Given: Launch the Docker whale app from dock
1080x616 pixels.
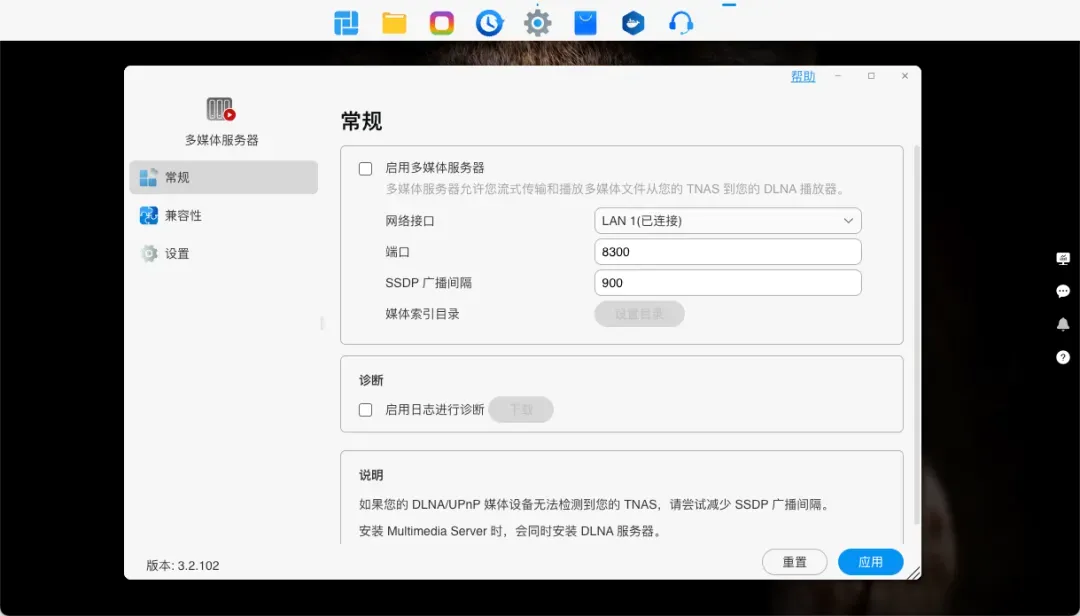Looking at the screenshot, I should [x=633, y=23].
